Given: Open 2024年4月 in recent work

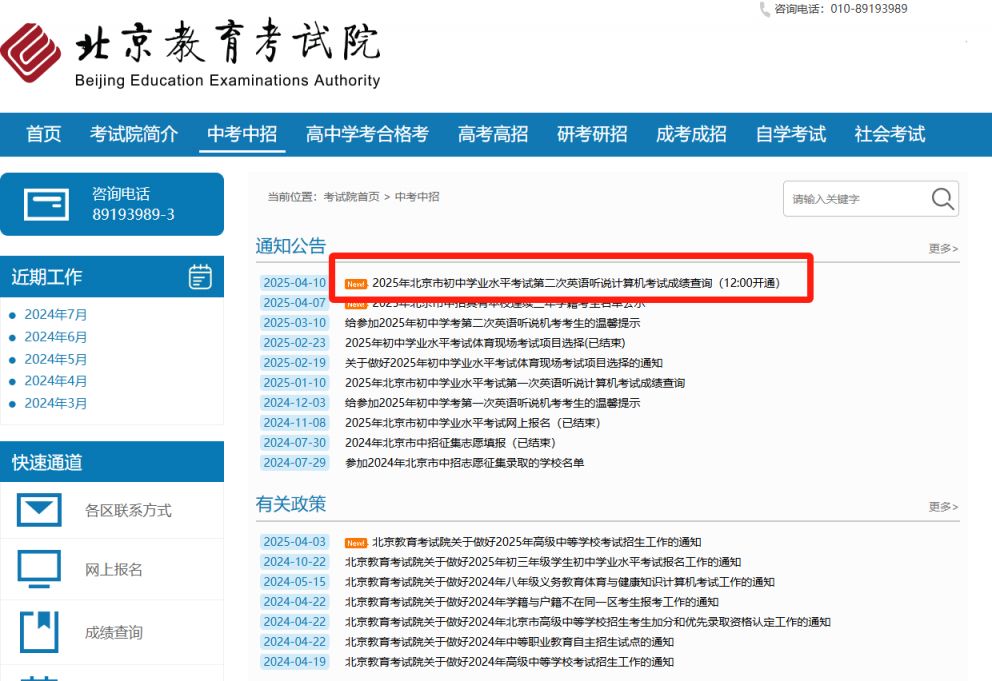Looking at the screenshot, I should click(x=56, y=381).
